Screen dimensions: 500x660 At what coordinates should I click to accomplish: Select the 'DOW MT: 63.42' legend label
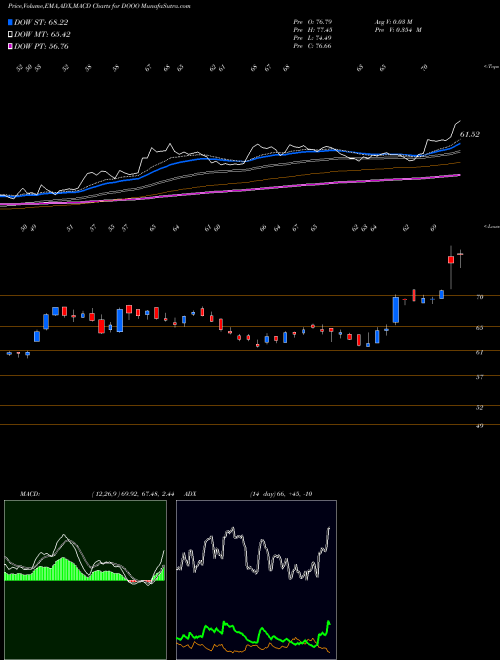point(42,35)
